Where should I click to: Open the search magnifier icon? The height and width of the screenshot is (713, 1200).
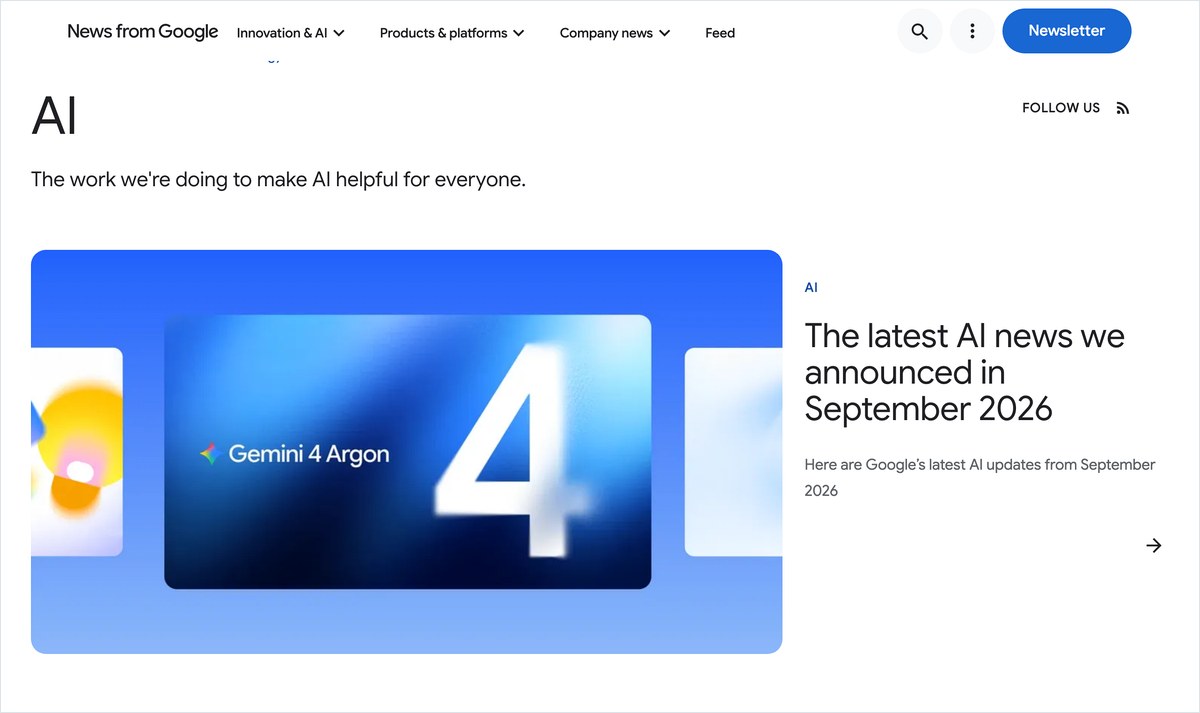click(920, 31)
